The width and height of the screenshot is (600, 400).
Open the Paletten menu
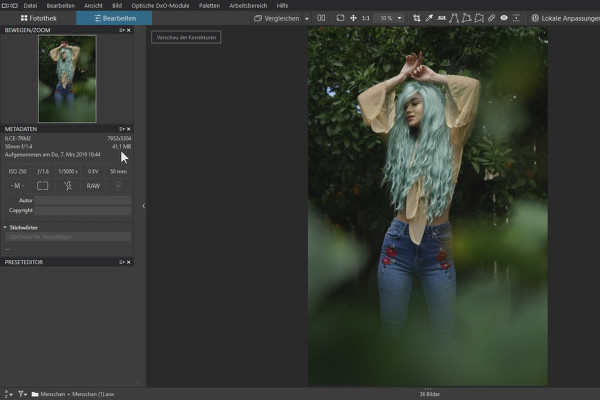click(209, 6)
